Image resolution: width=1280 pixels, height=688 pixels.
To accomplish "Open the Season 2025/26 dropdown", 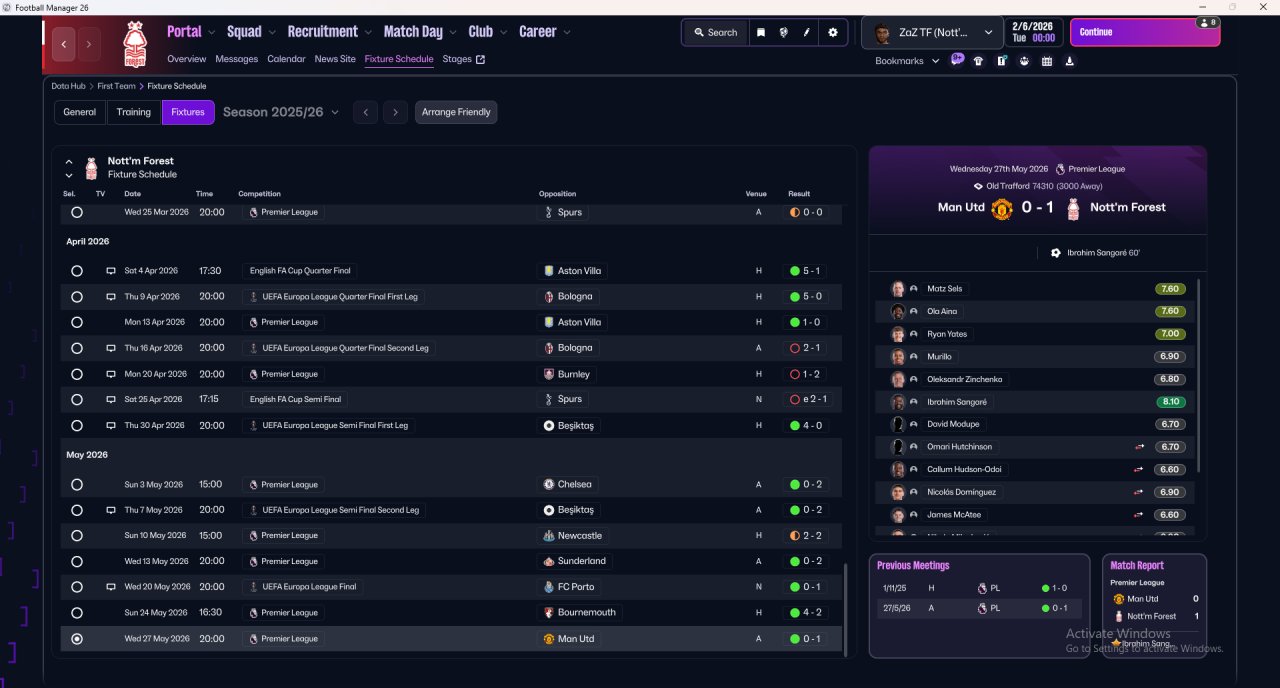I will pos(281,112).
